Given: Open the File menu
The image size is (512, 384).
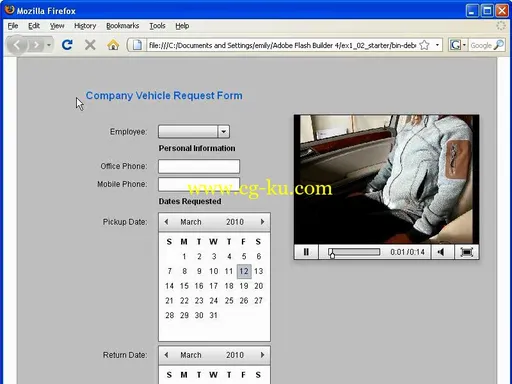Looking at the screenshot, I should pos(13,26).
